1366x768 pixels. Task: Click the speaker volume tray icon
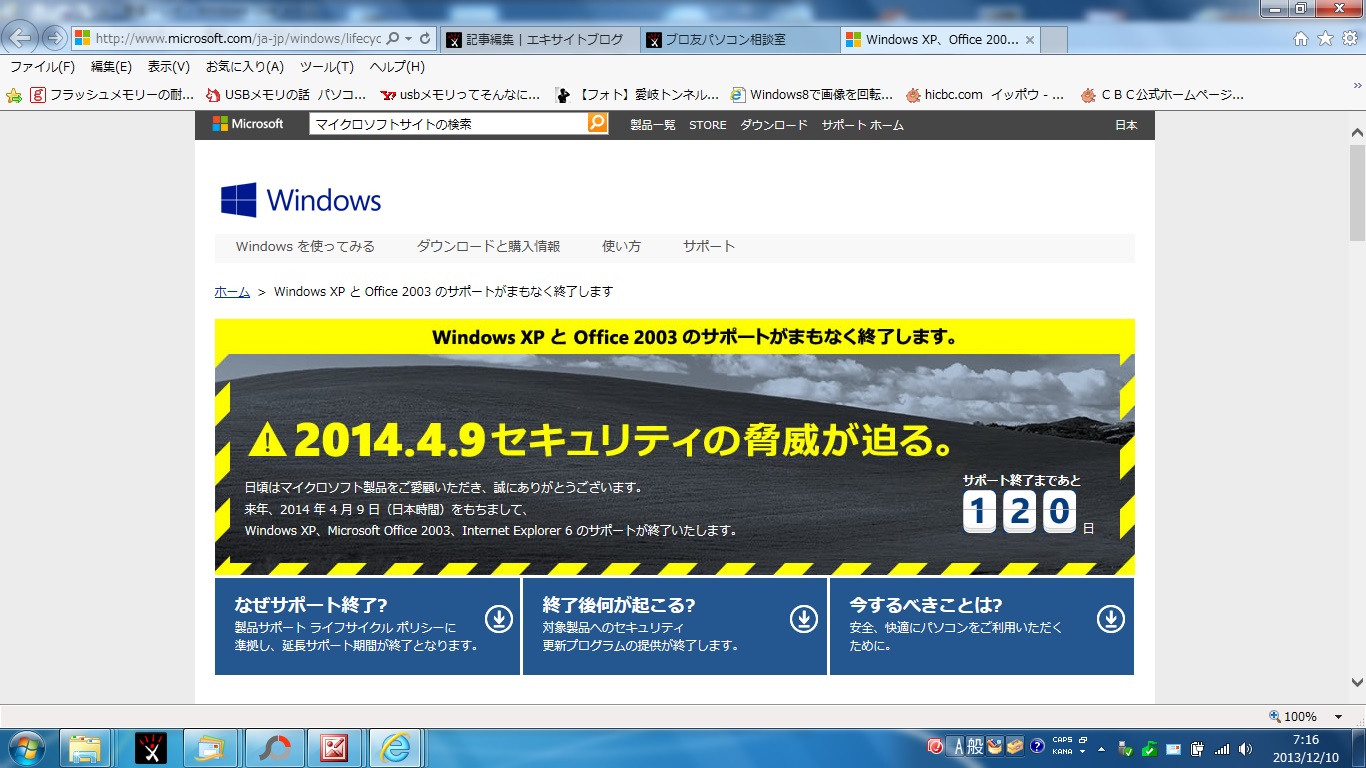click(1245, 748)
